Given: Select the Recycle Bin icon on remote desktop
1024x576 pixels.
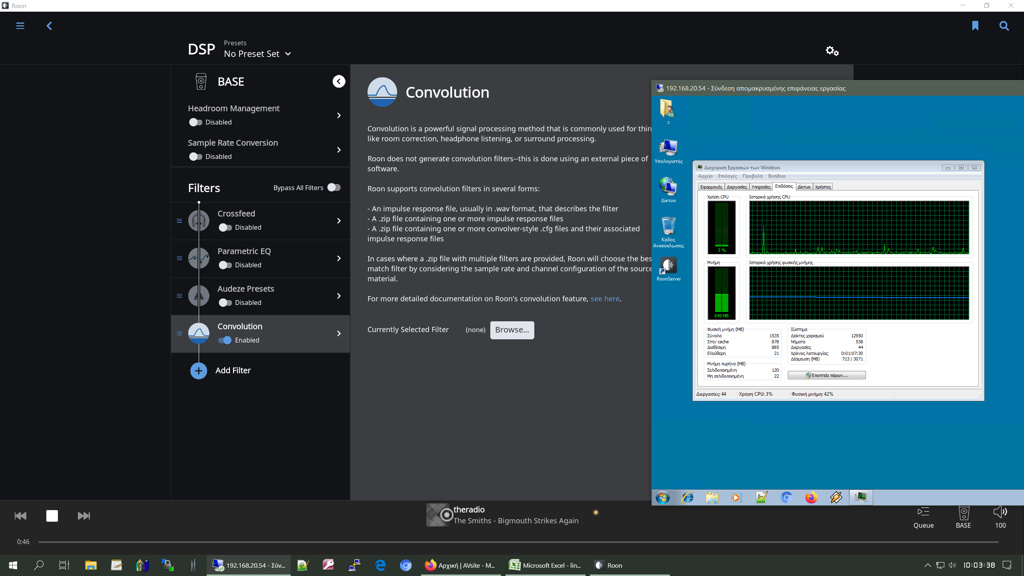Looking at the screenshot, I should pos(668,232).
